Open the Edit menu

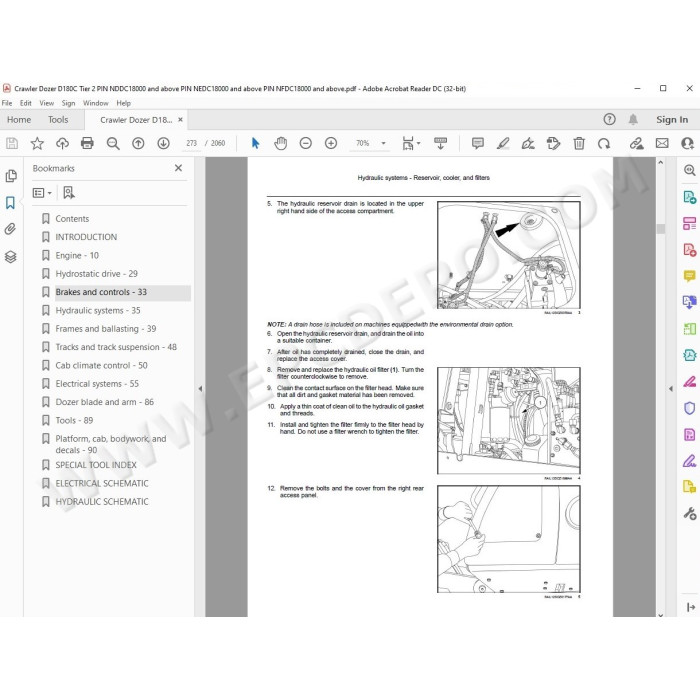[25, 103]
